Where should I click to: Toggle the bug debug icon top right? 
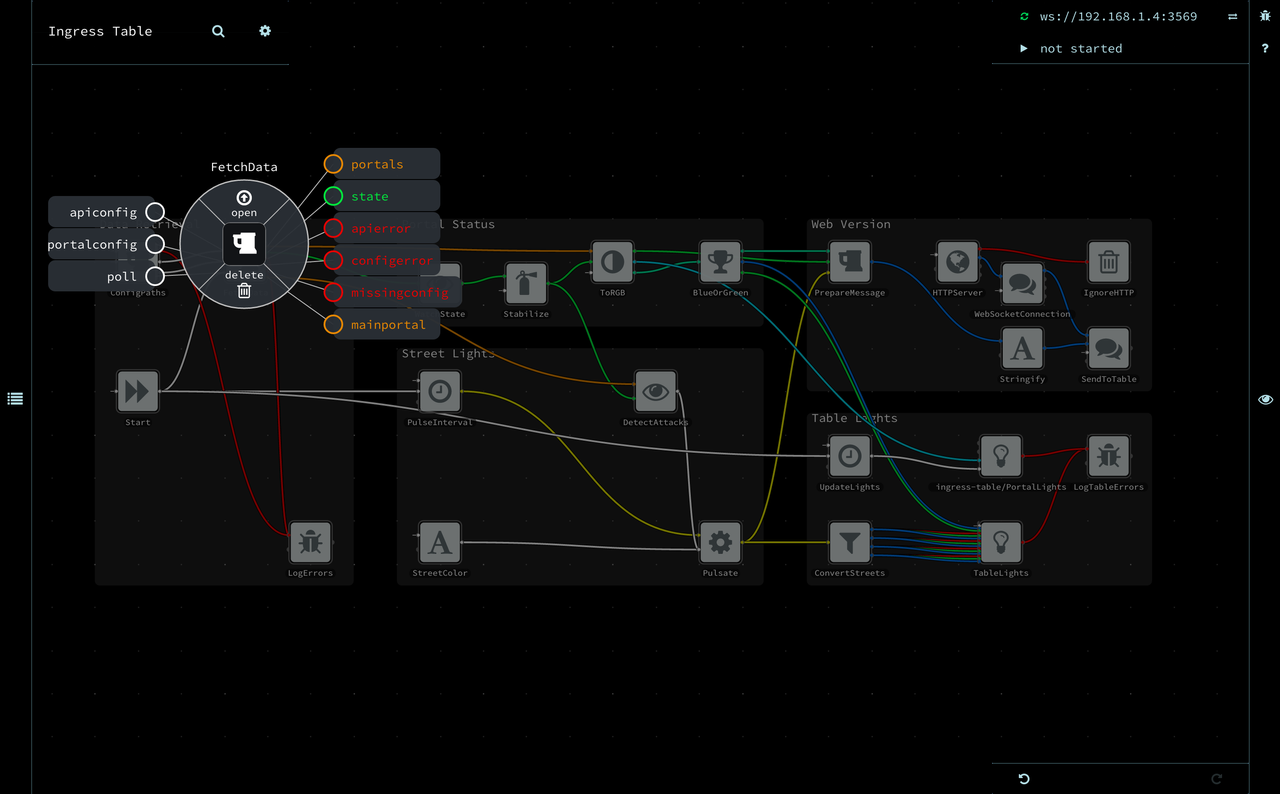click(x=1265, y=17)
